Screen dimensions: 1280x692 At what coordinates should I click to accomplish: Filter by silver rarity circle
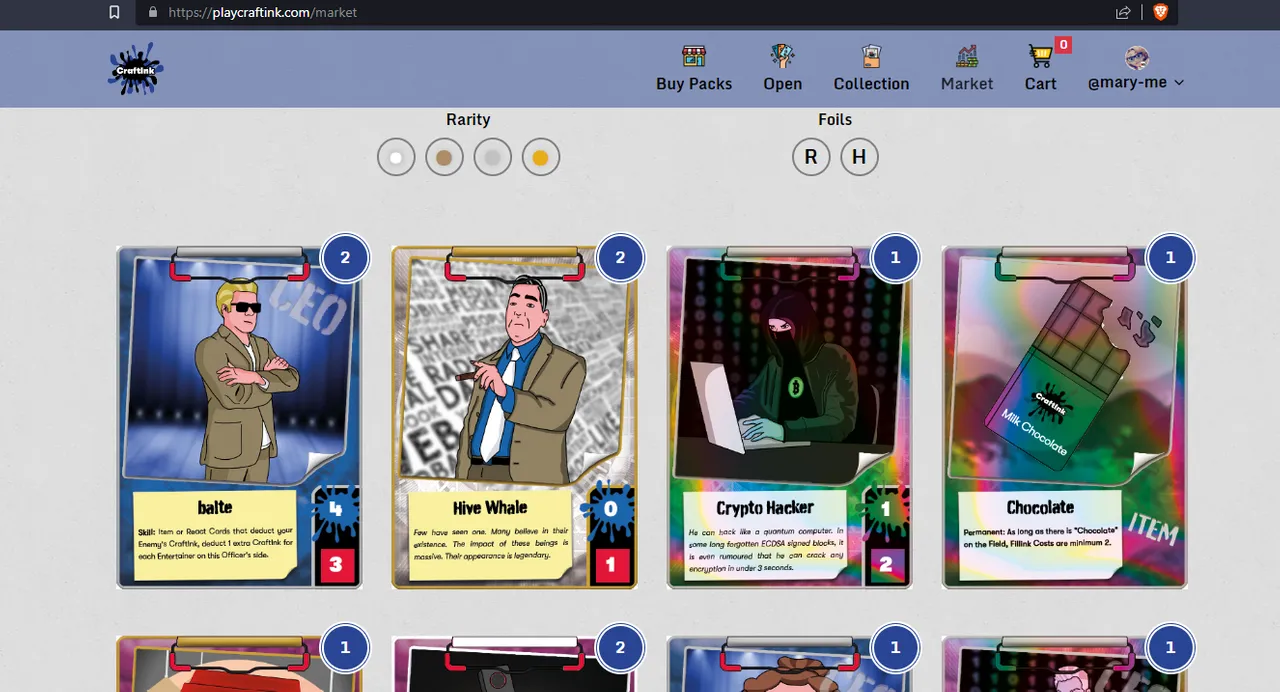point(492,157)
